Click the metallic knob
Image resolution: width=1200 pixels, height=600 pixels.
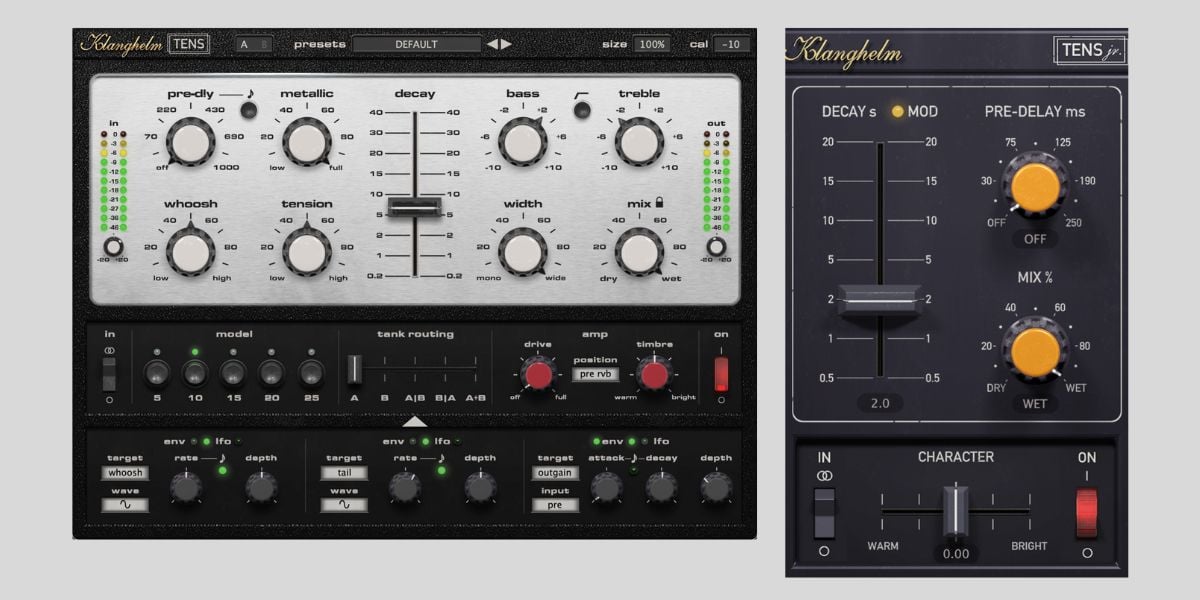coord(307,141)
